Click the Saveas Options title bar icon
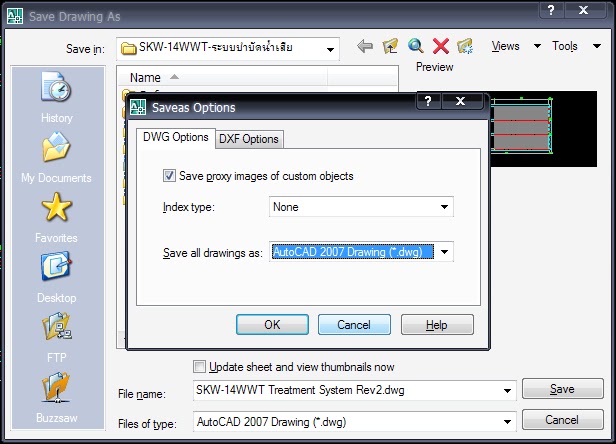616x444 pixels. tap(138, 107)
